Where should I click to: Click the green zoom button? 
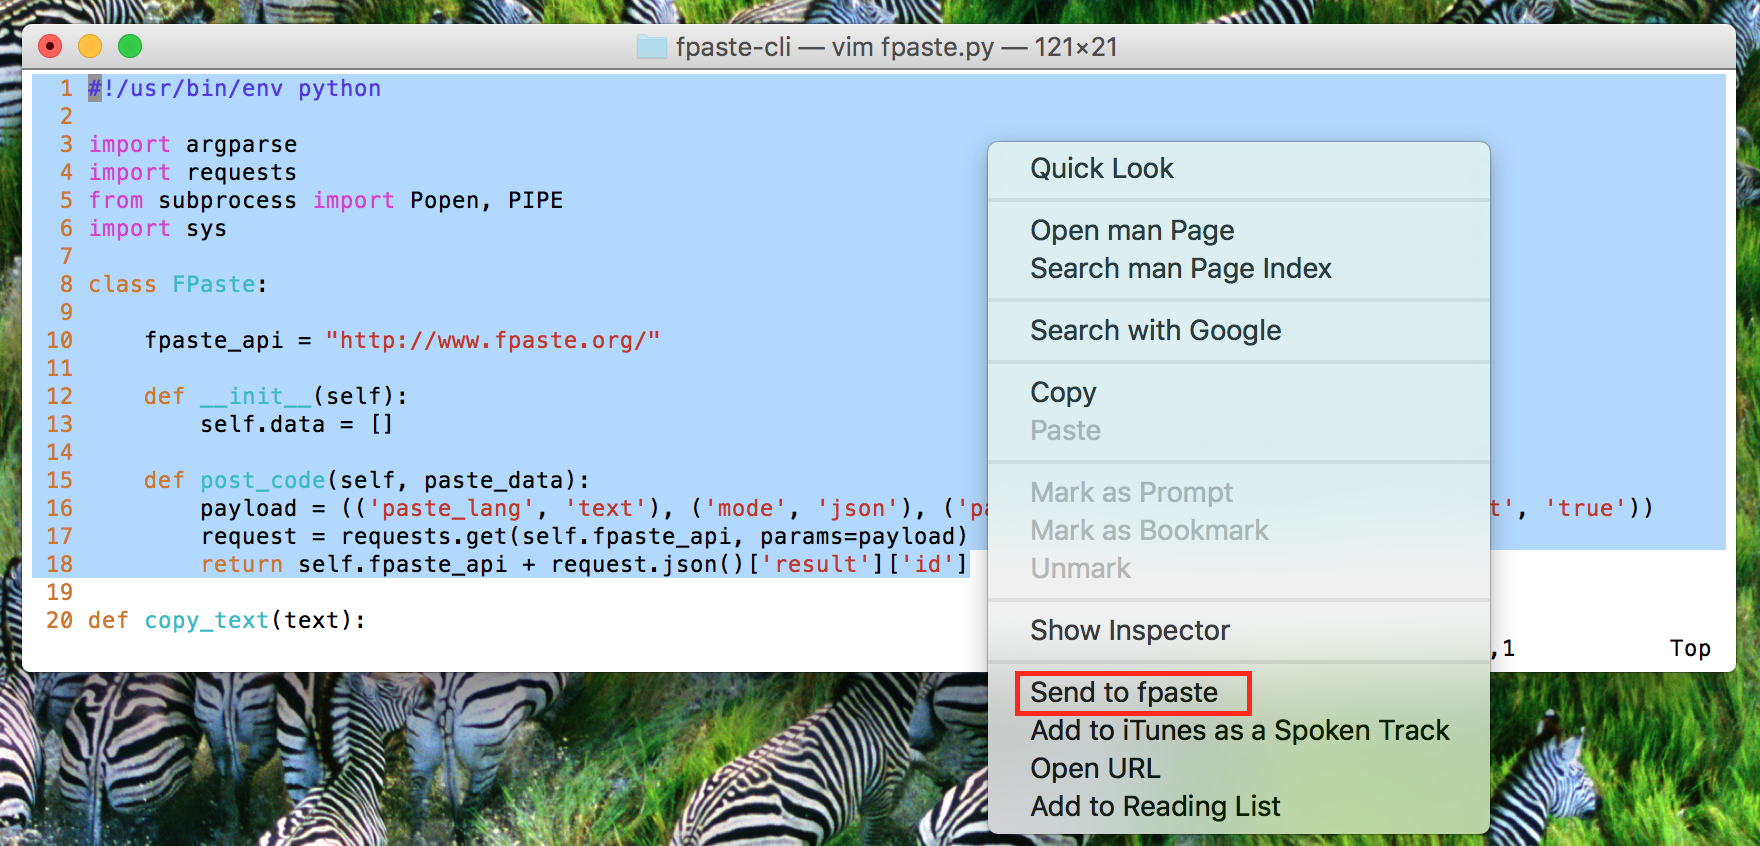pos(130,46)
